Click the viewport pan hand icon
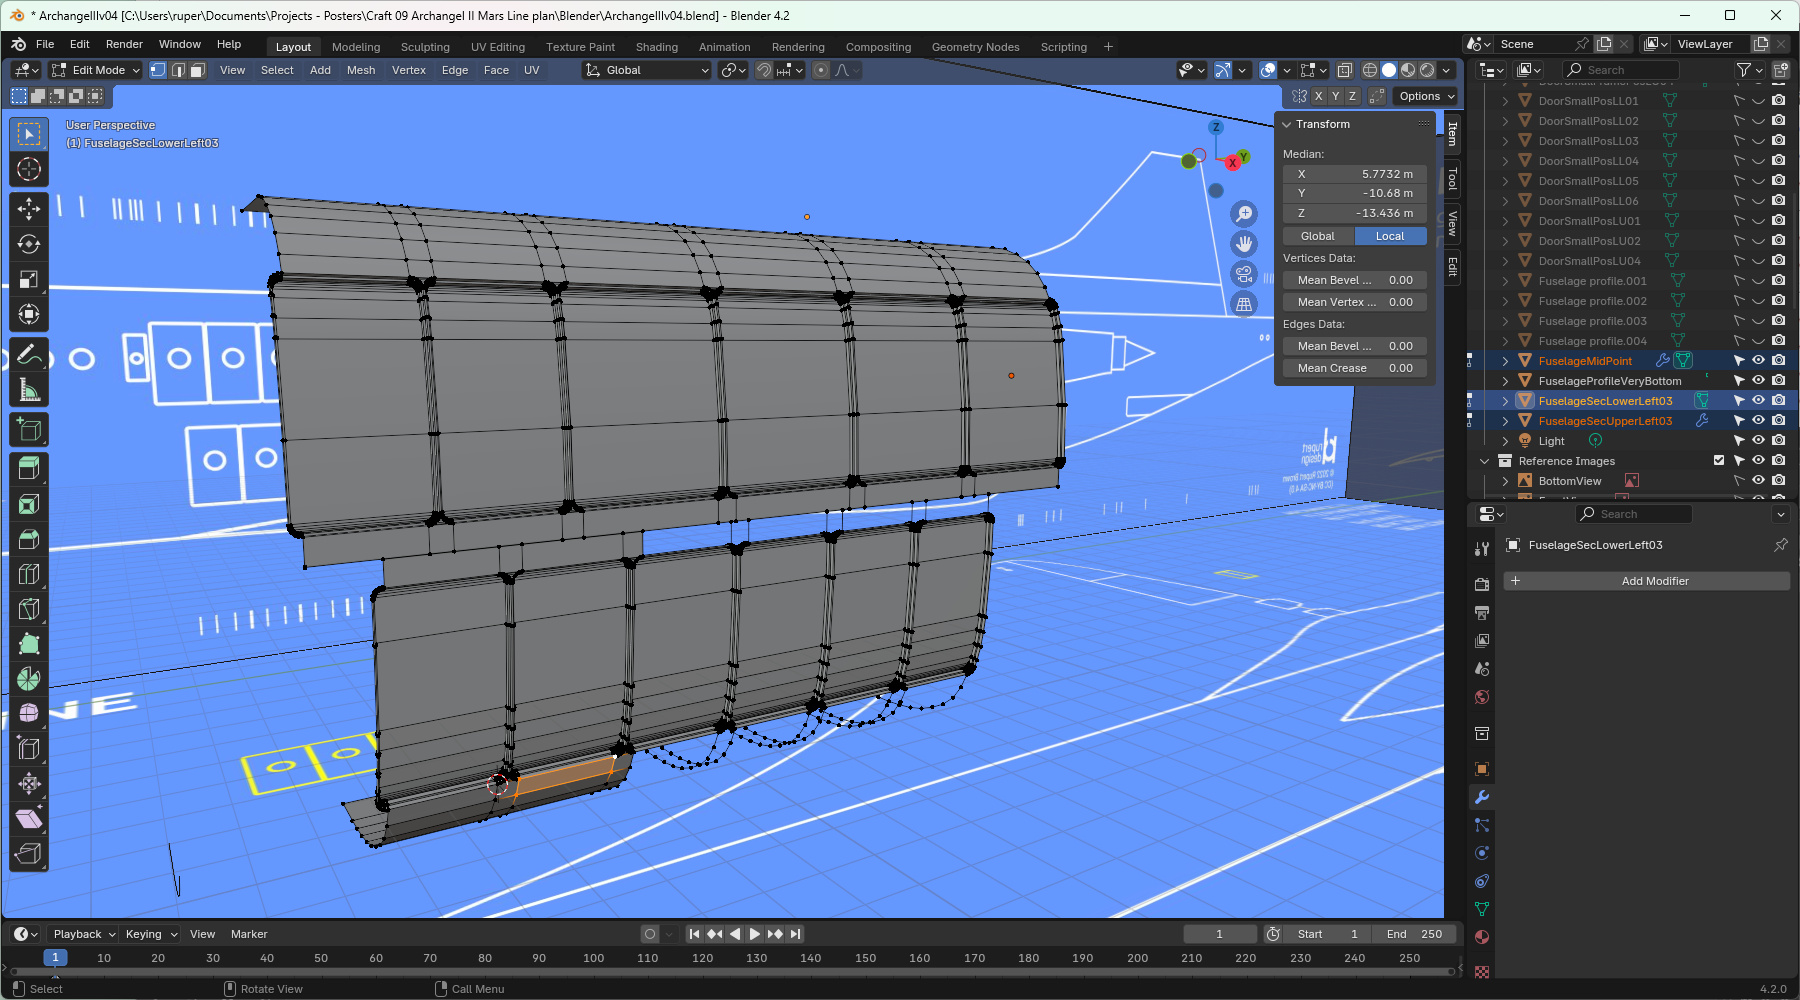The width and height of the screenshot is (1800, 1000). click(x=1244, y=243)
